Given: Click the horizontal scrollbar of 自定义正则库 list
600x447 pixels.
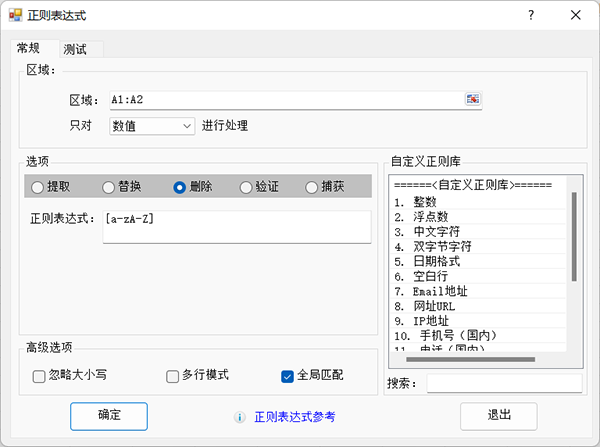Looking at the screenshot, I should (x=471, y=359).
